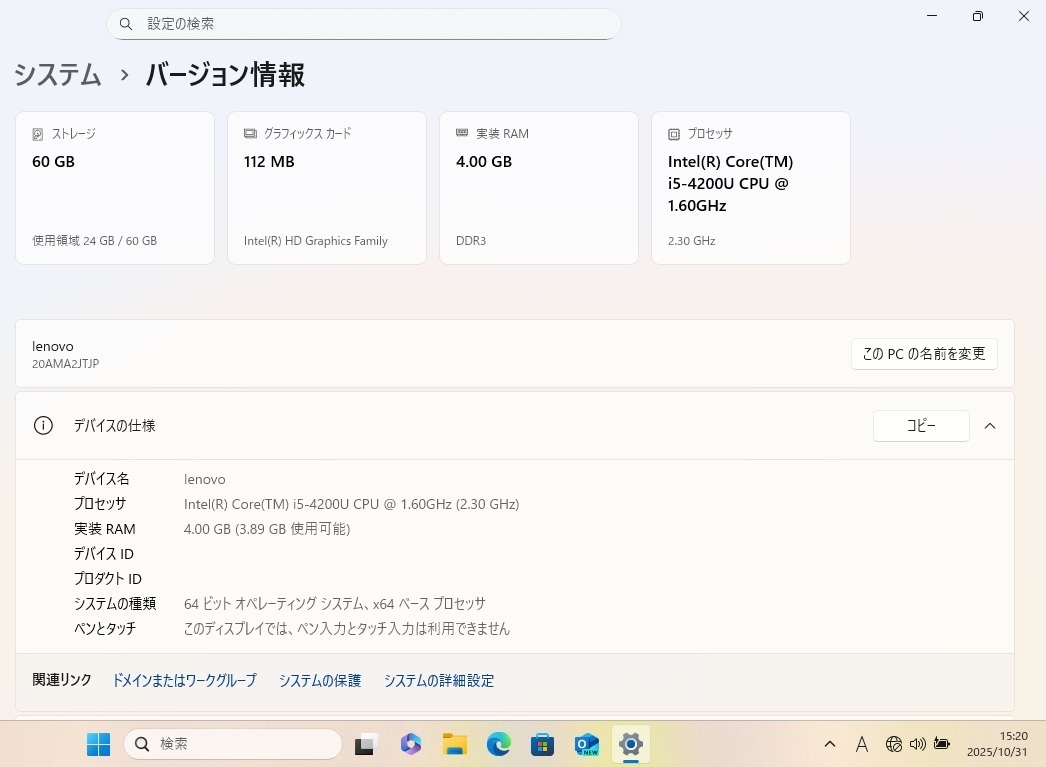Viewport: 1046px width, 767px height.
Task: Show hidden system tray icons
Action: pyautogui.click(x=830, y=744)
